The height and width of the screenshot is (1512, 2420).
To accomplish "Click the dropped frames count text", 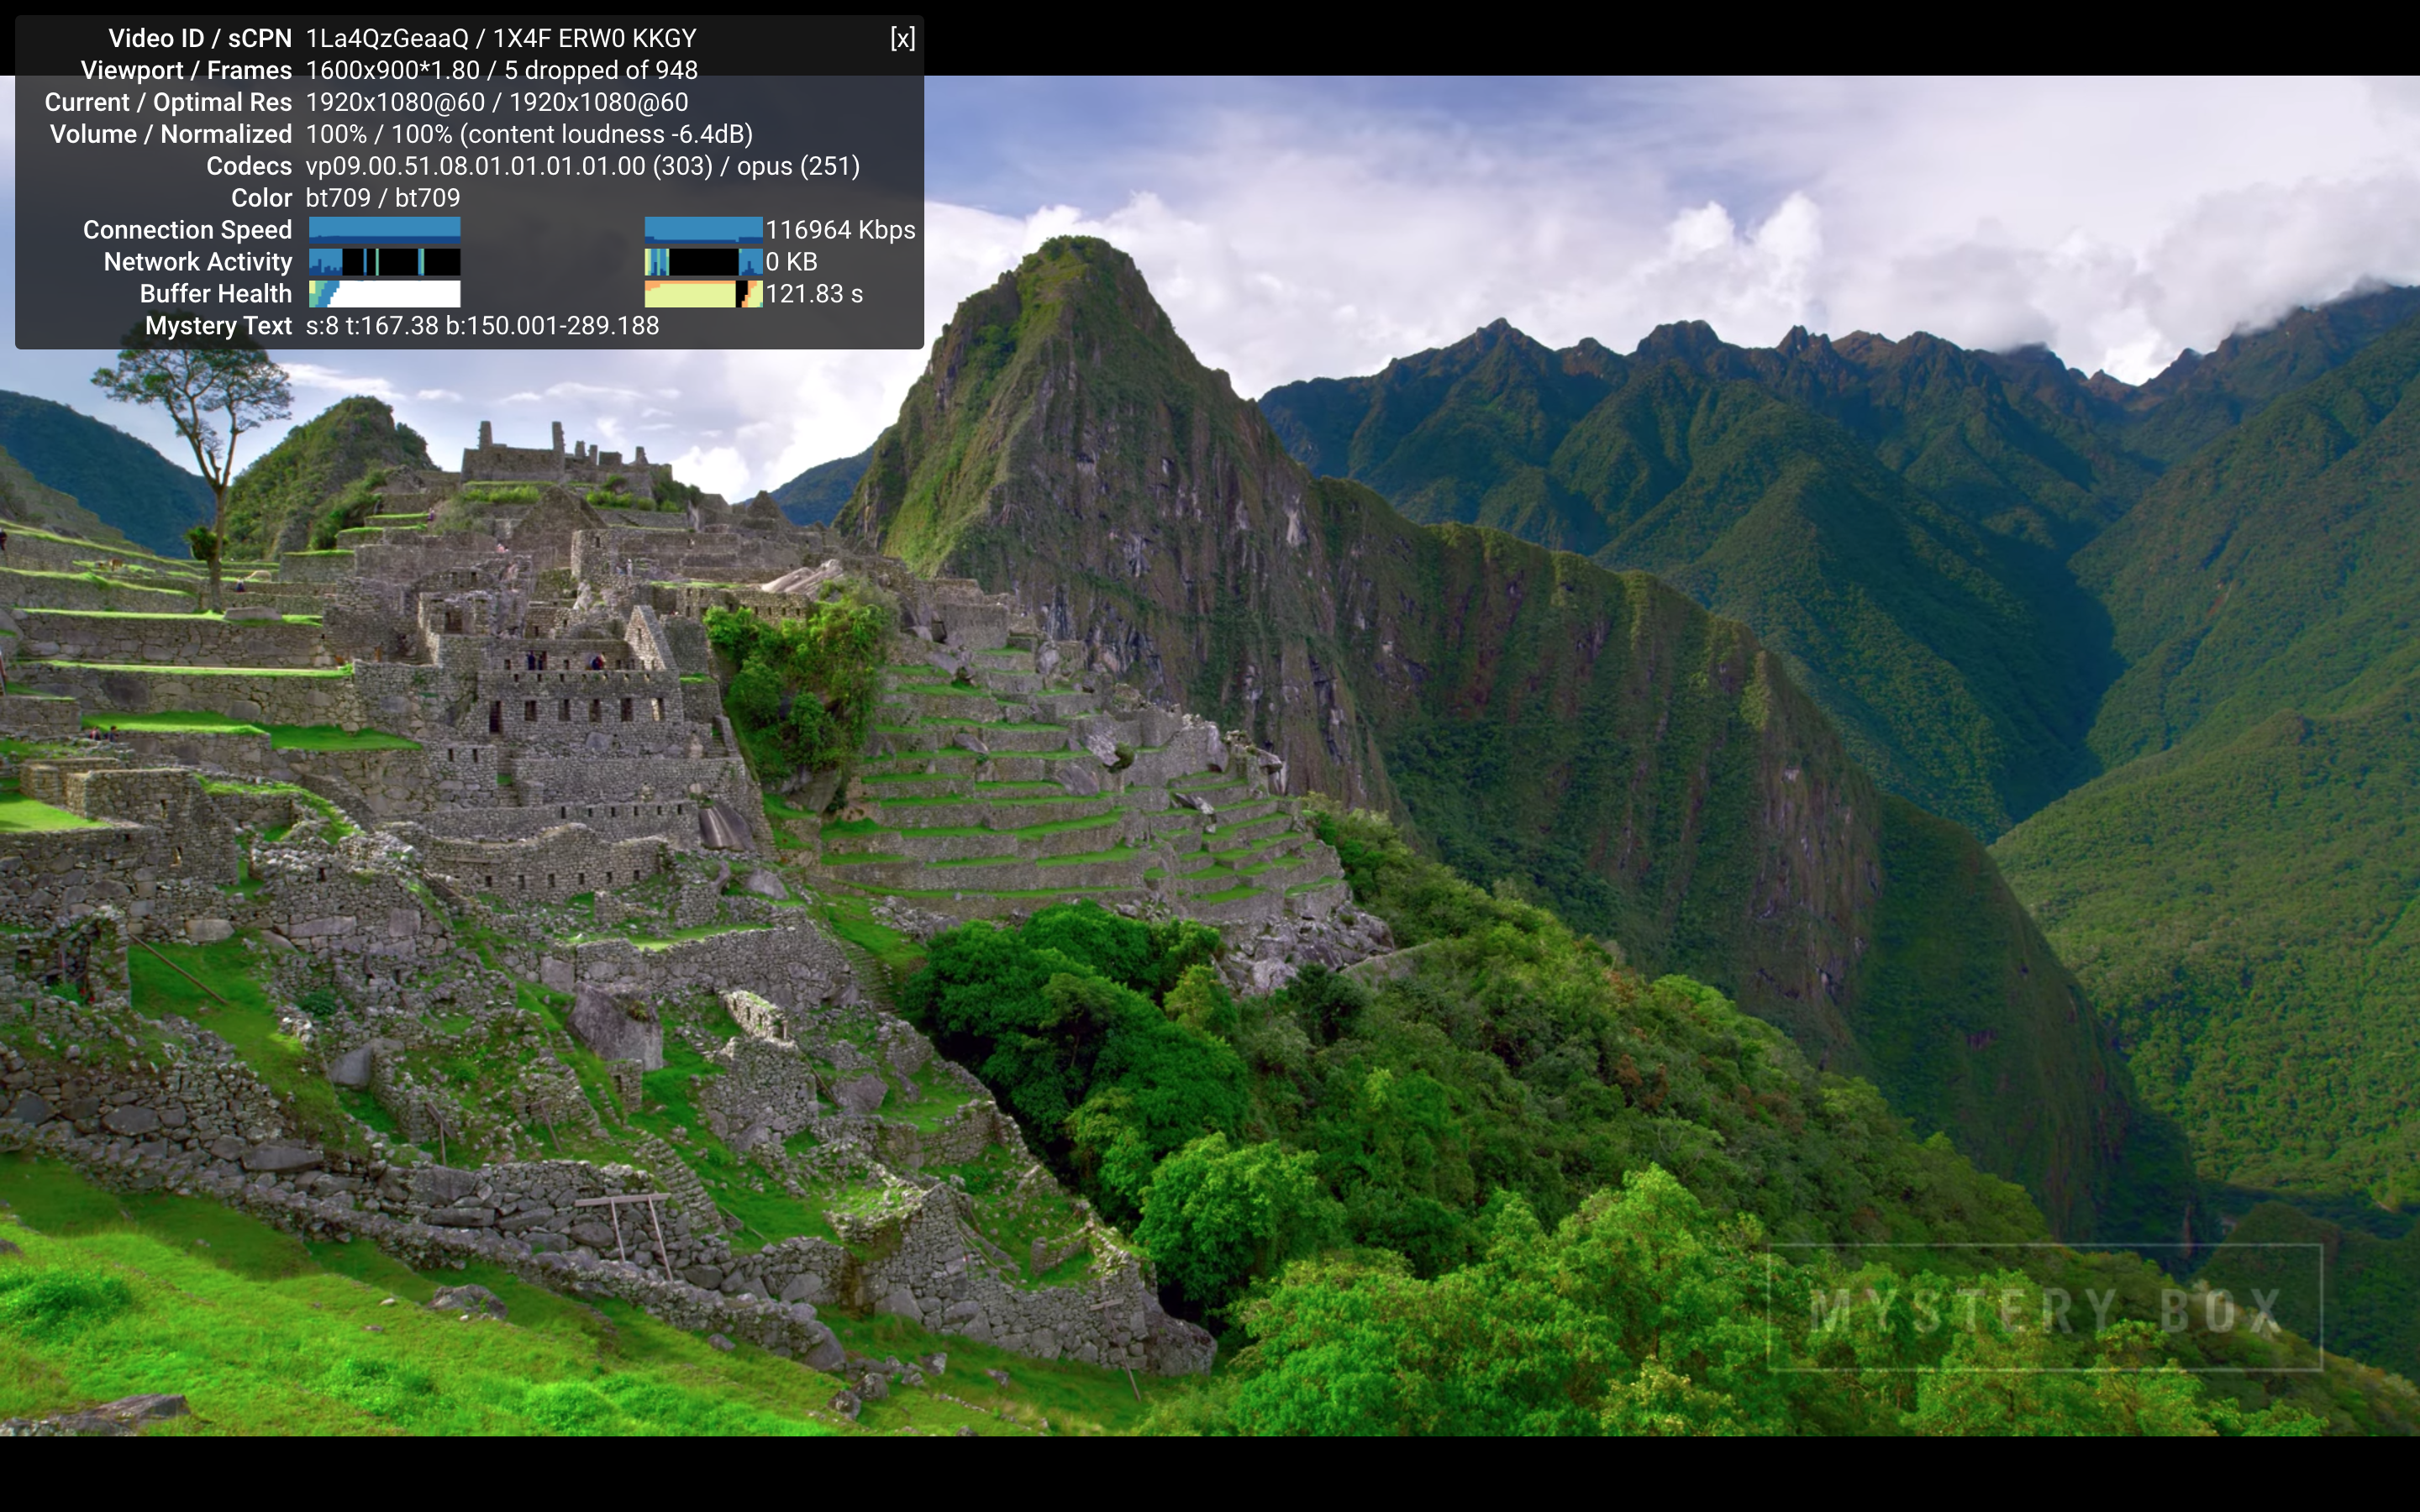I will [601, 70].
